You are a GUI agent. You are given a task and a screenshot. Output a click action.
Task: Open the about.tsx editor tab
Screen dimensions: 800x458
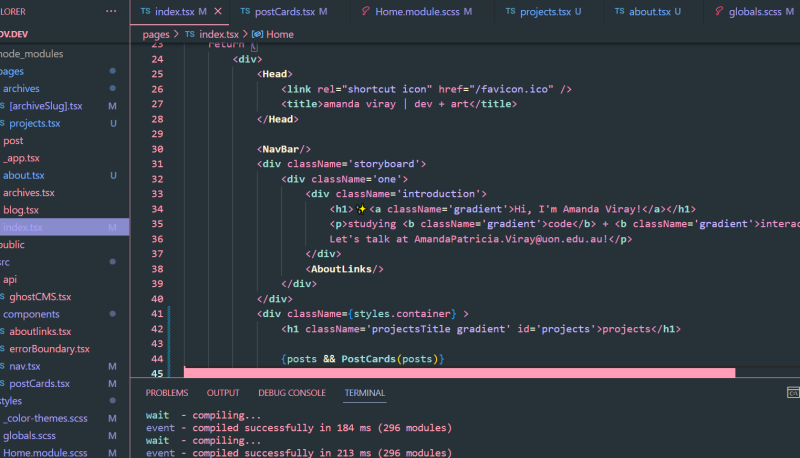(648, 11)
